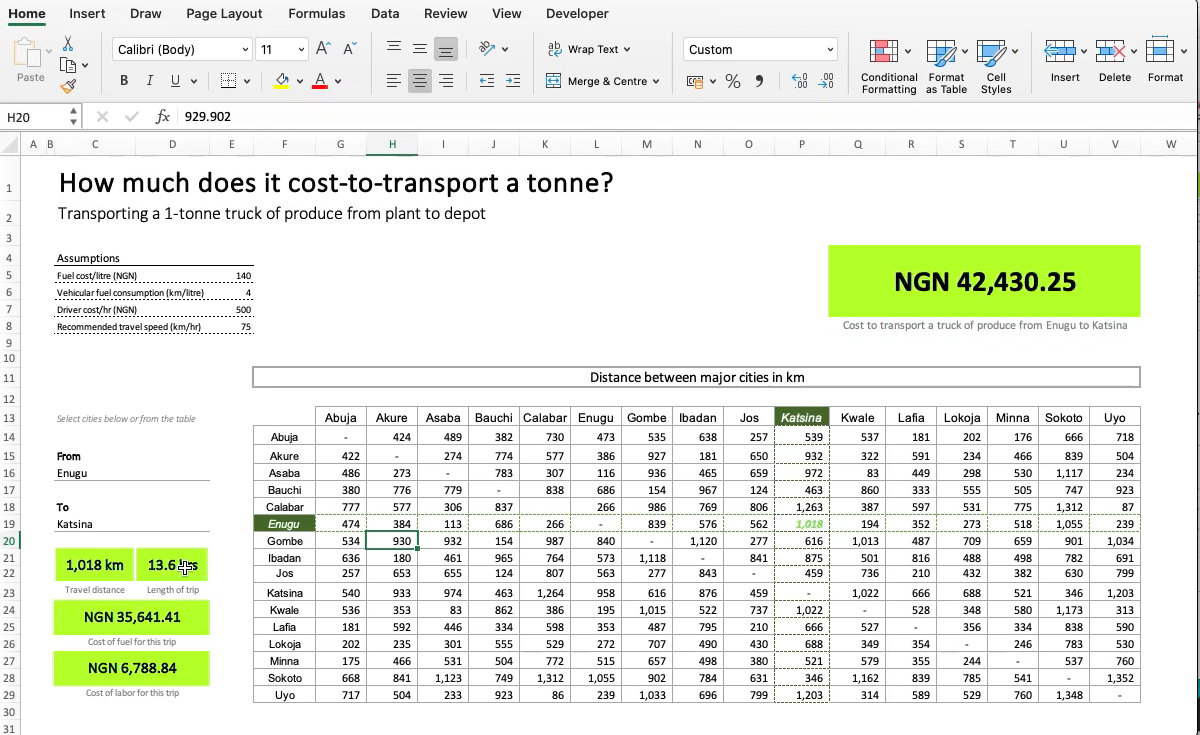1200x735 pixels.
Task: Increase font size with large A icon
Action: pos(323,49)
